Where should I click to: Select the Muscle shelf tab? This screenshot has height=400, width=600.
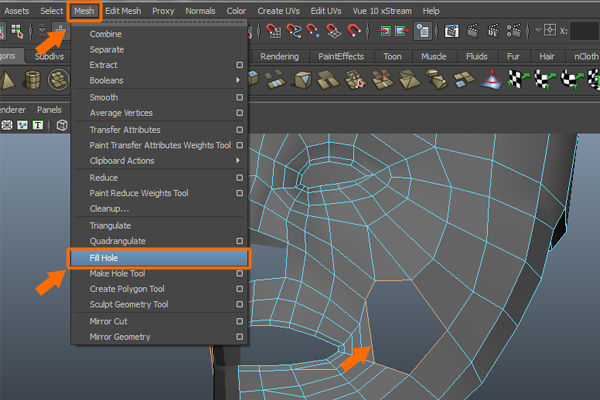433,56
